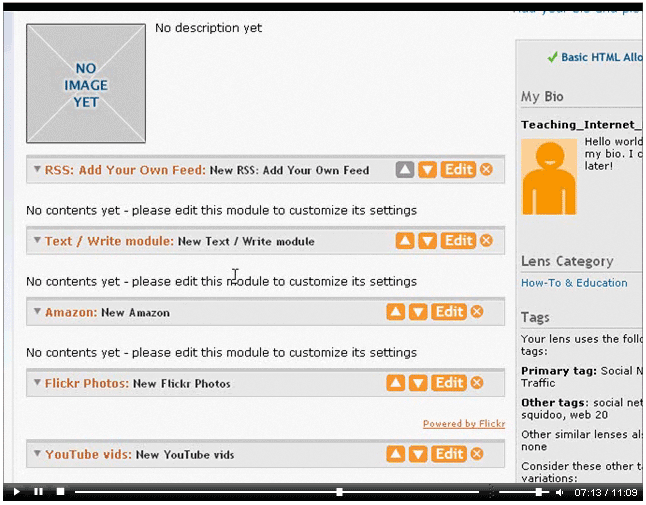Pause the video playback
Image resolution: width=646 pixels, height=505 pixels.
[x=39, y=492]
